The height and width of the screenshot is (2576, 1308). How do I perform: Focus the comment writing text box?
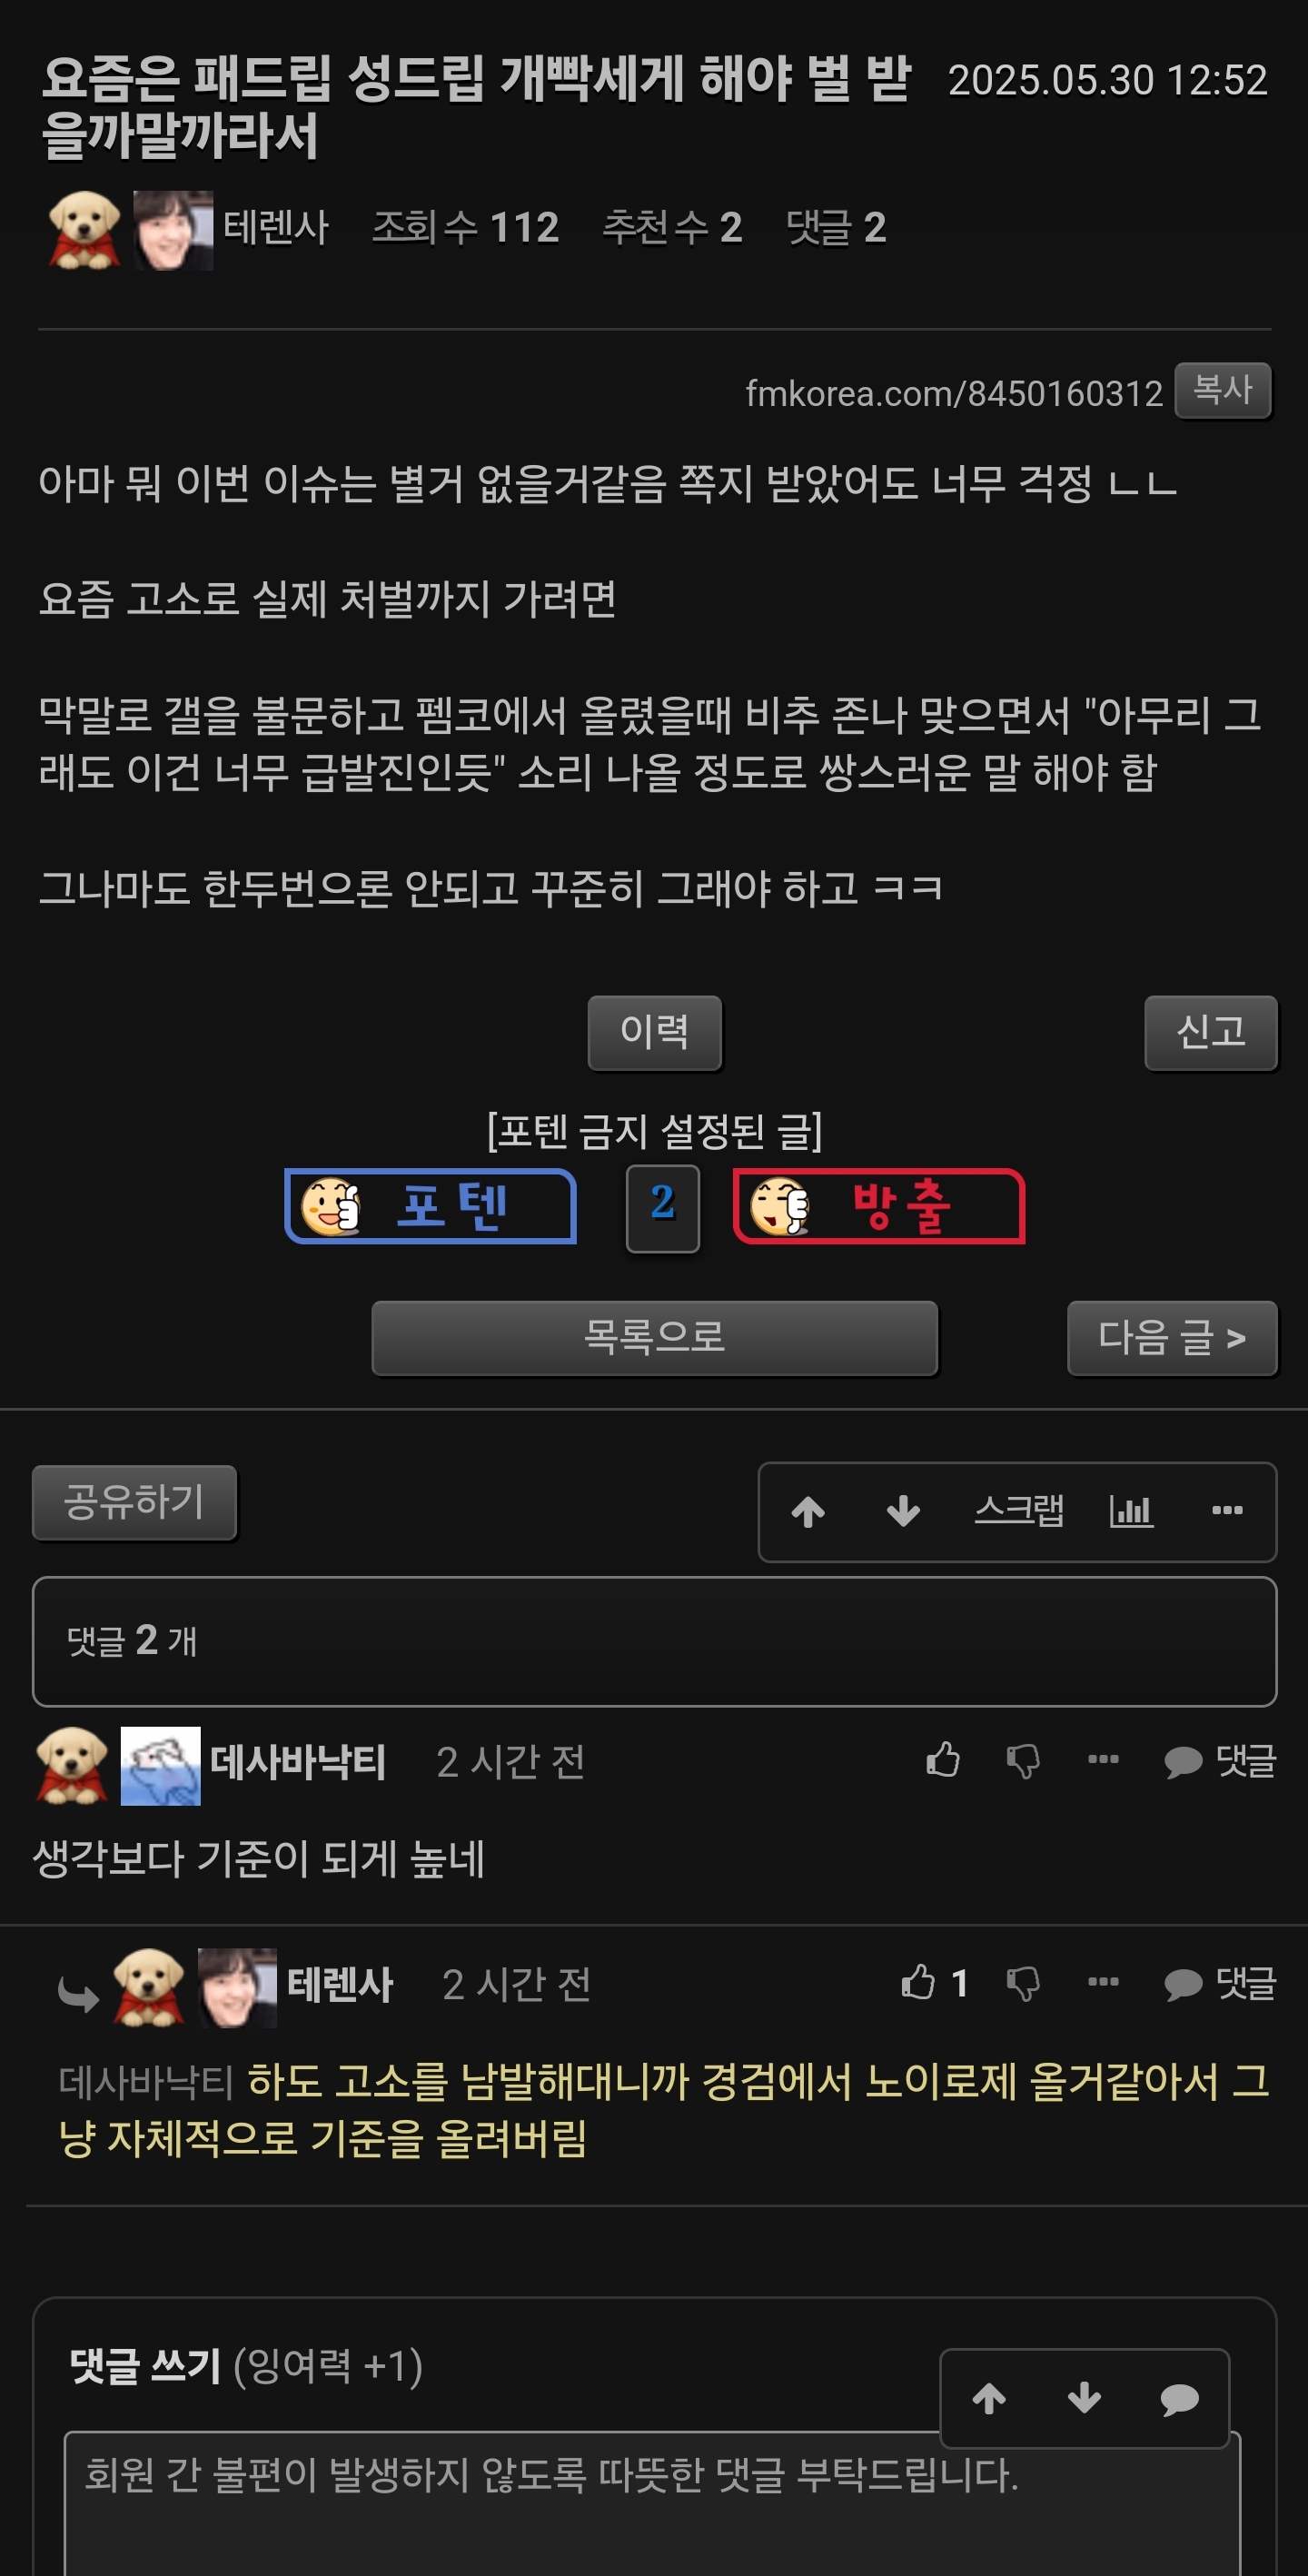652,2503
